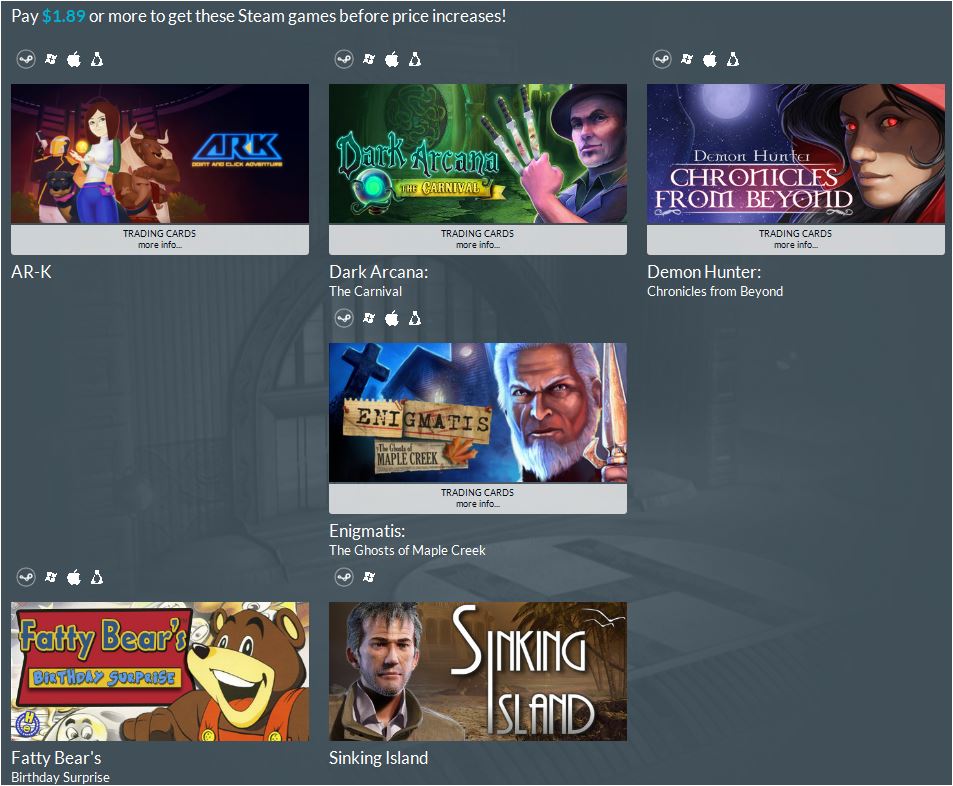953x786 pixels.
Task: Click the Steam icon above Sinking Island
Action: [344, 577]
